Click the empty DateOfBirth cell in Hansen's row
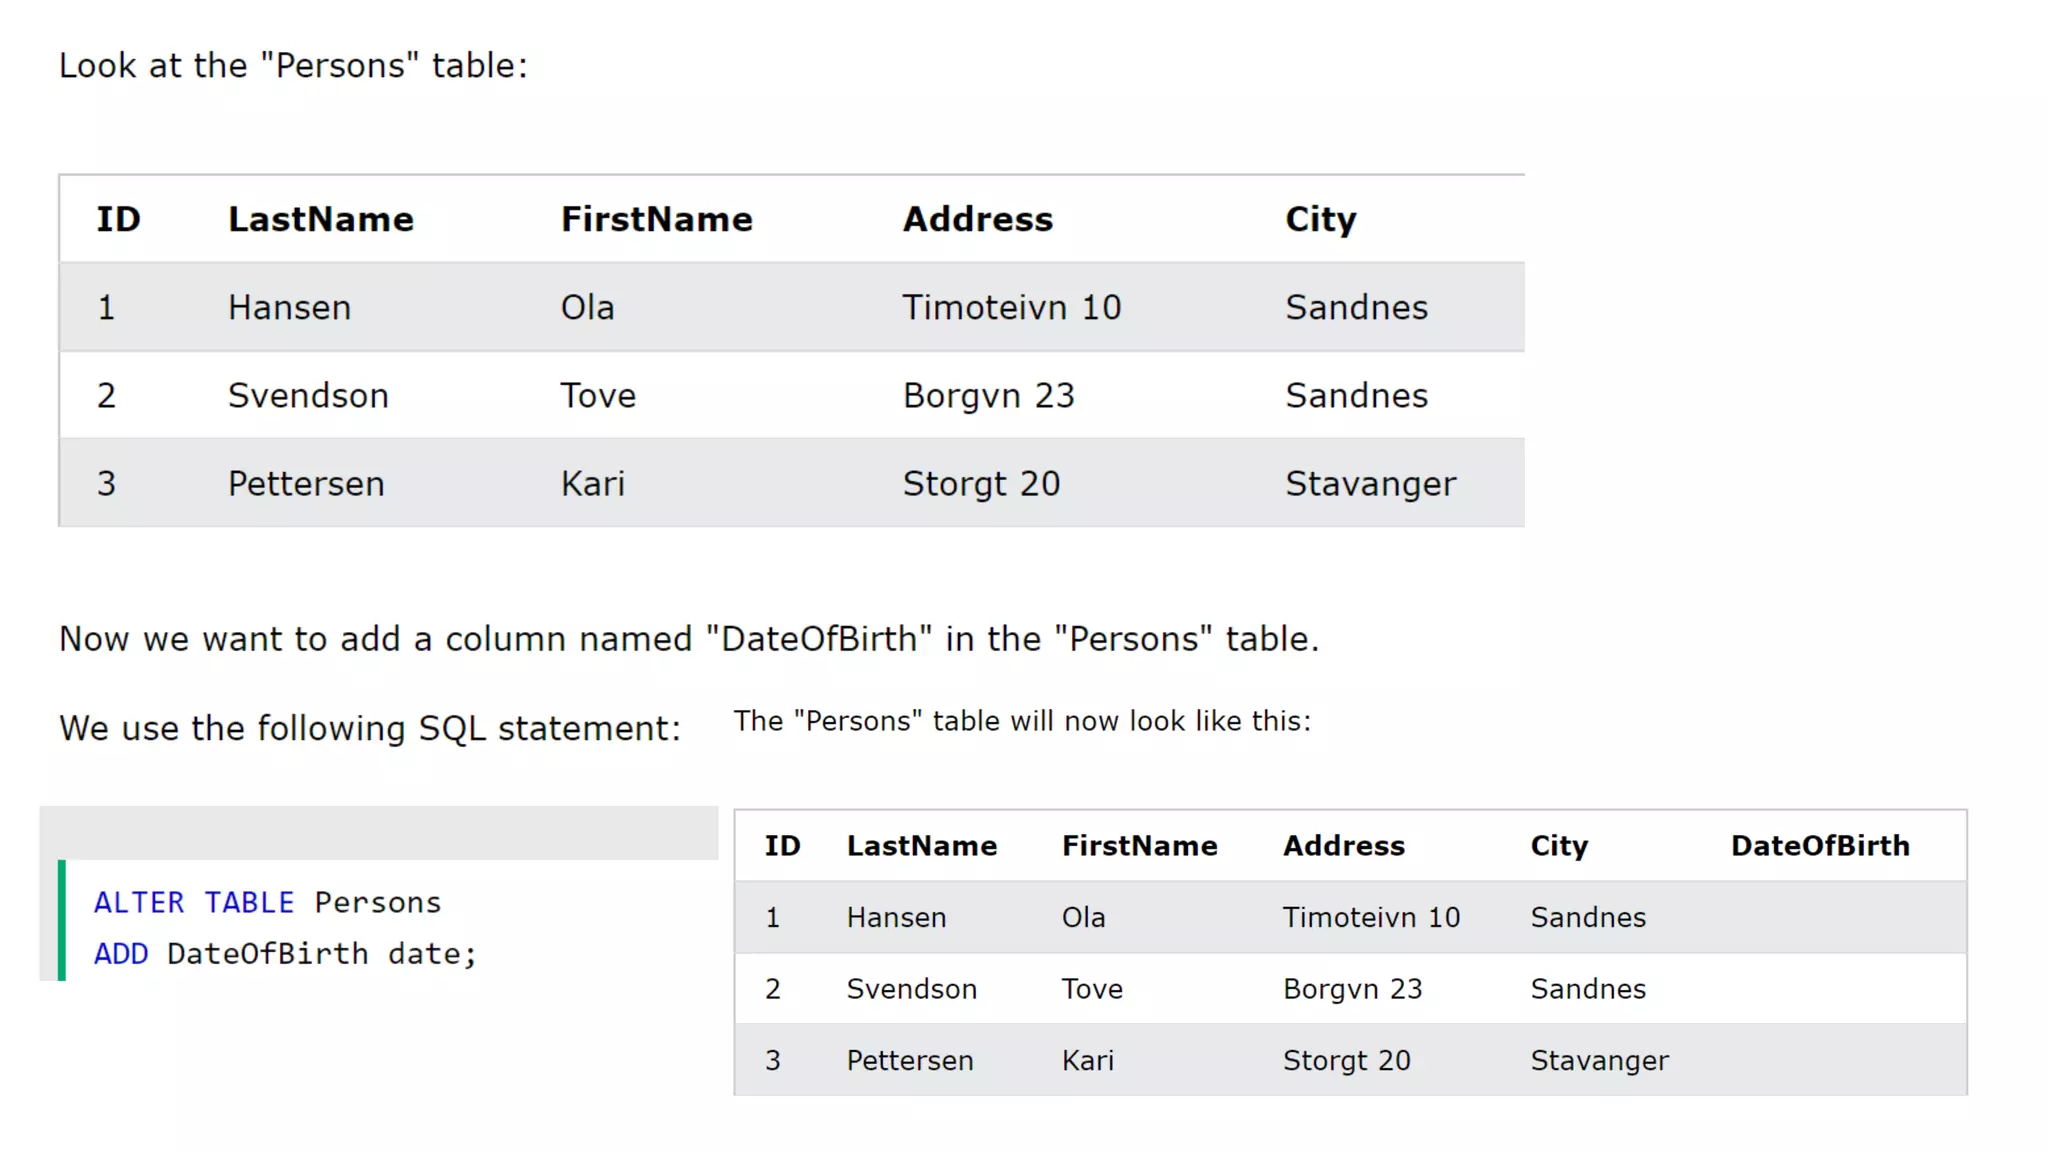Image resolution: width=2048 pixels, height=1152 pixels. tap(1820, 917)
